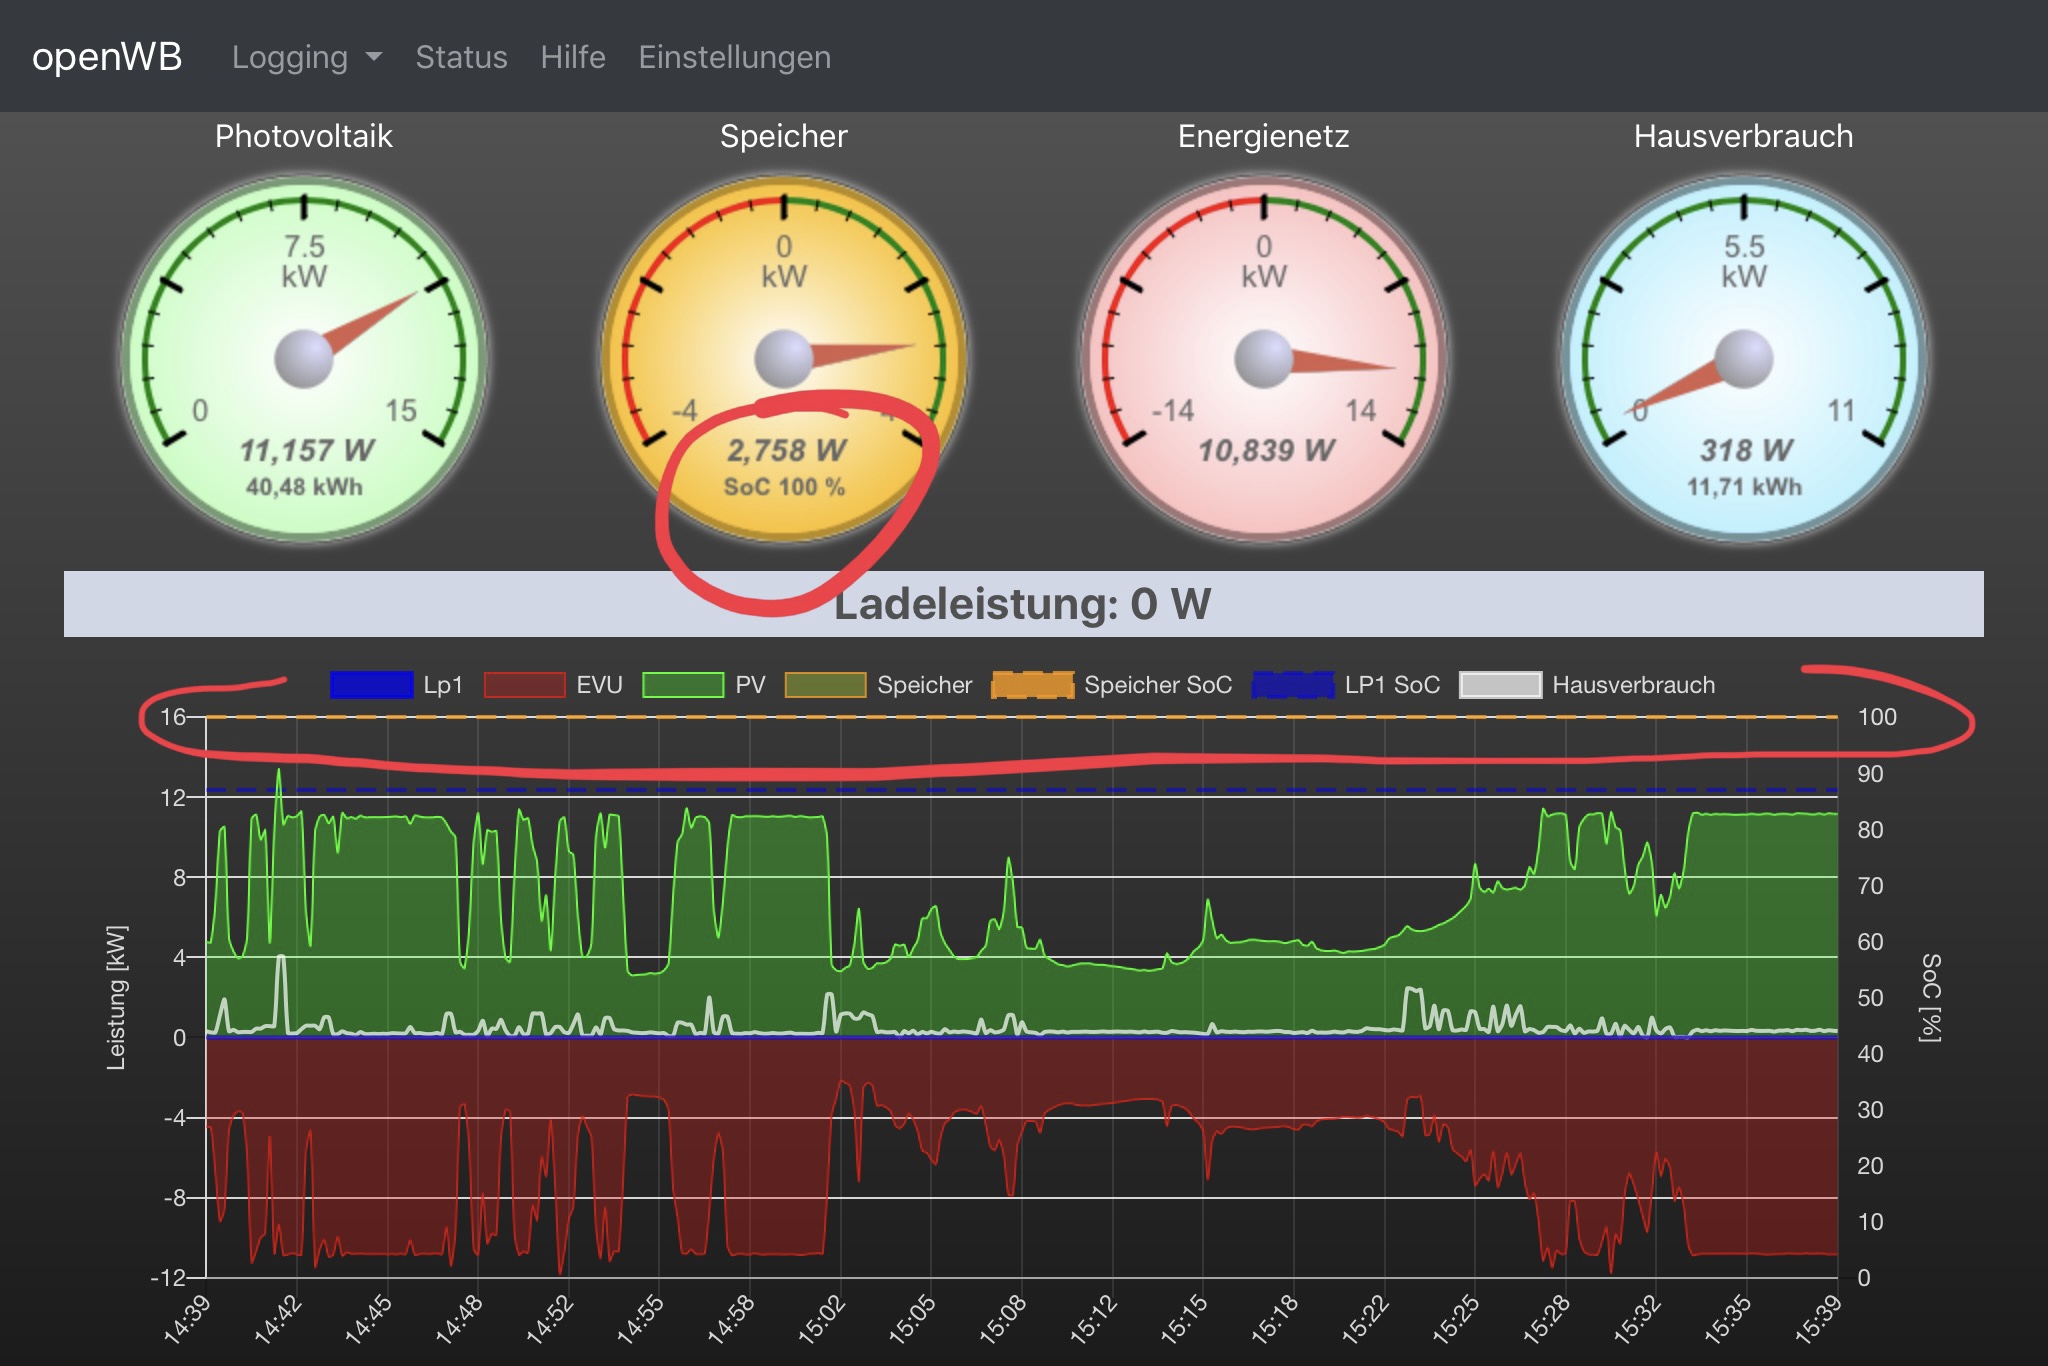The width and height of the screenshot is (2048, 1366).
Task: Click the Hausverbrauch blue gauge
Action: [x=1744, y=358]
